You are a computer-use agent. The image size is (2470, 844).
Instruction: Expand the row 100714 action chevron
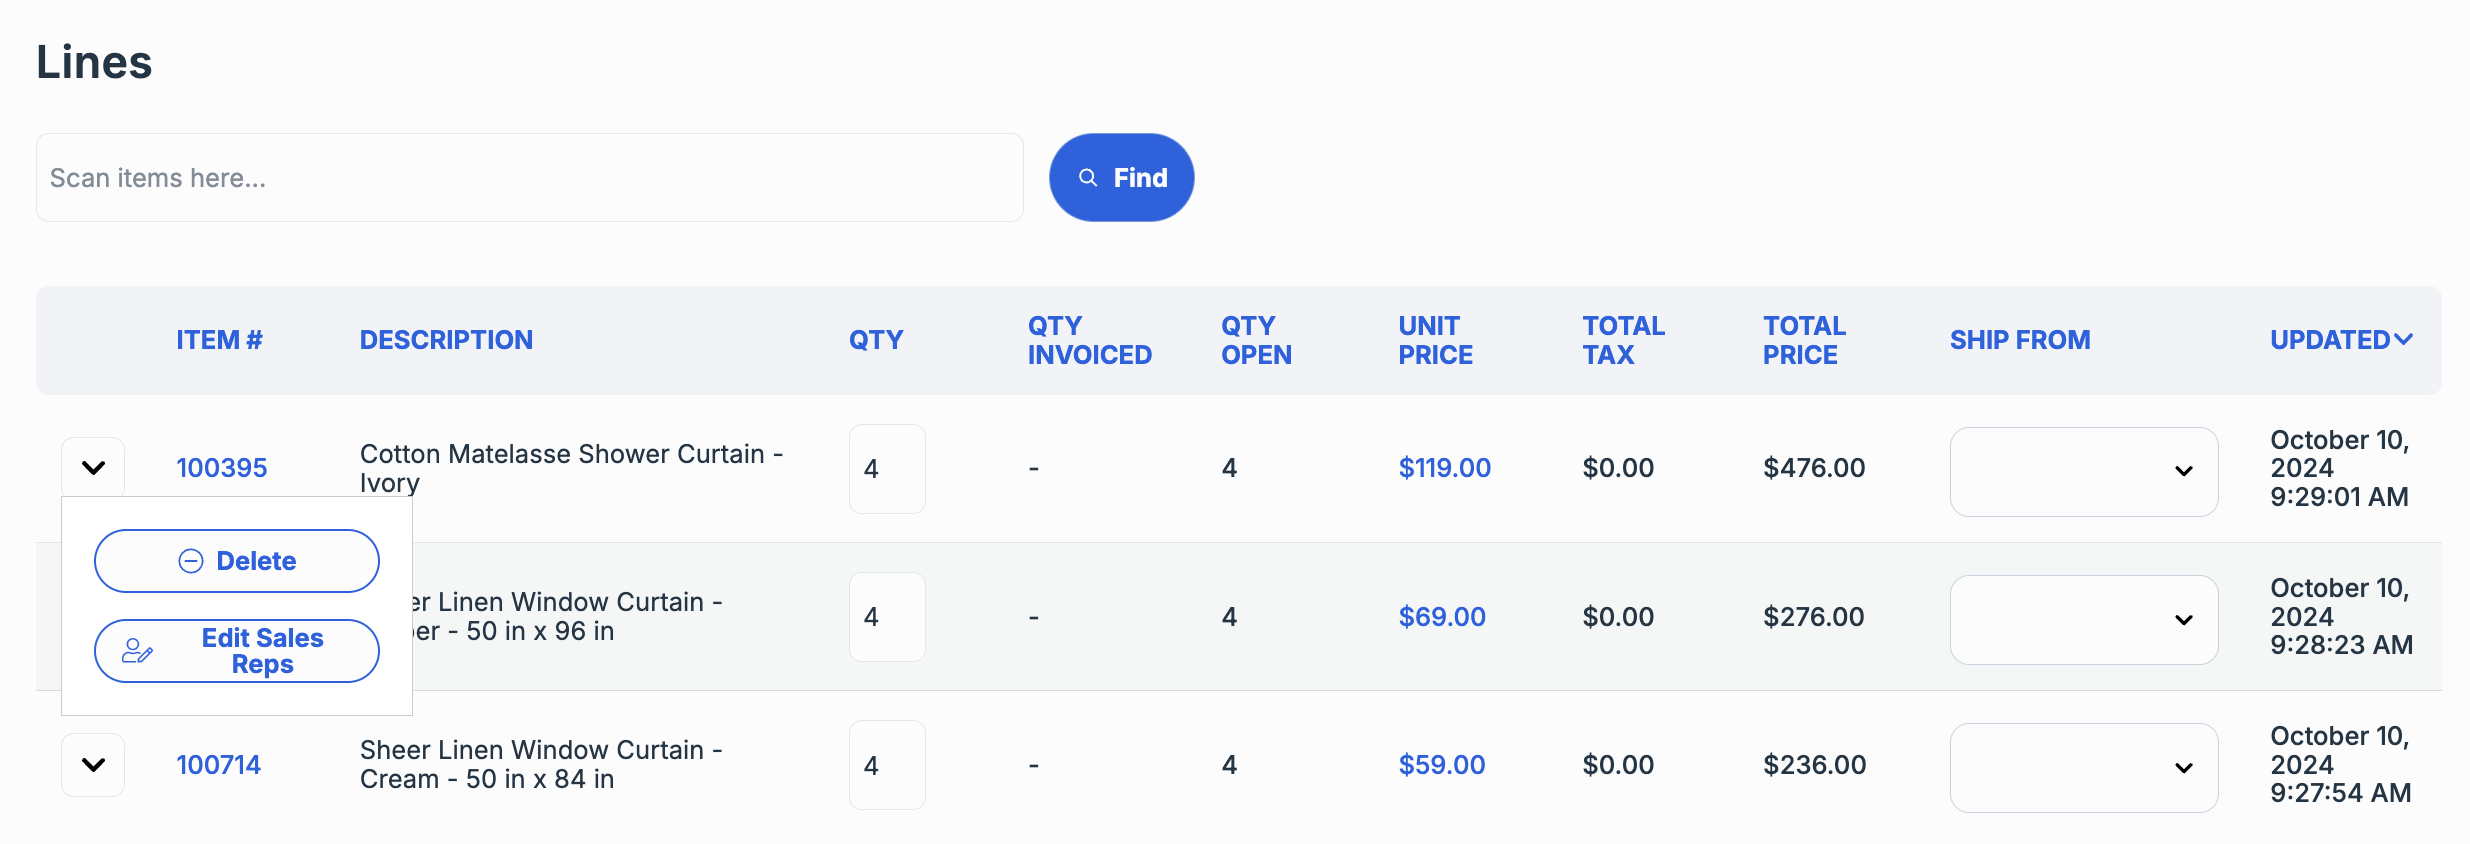[93, 765]
